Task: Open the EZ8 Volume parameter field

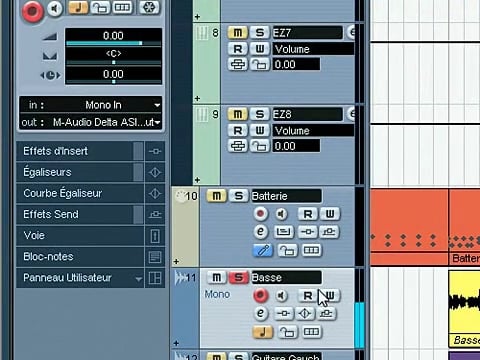Action: 313,131
